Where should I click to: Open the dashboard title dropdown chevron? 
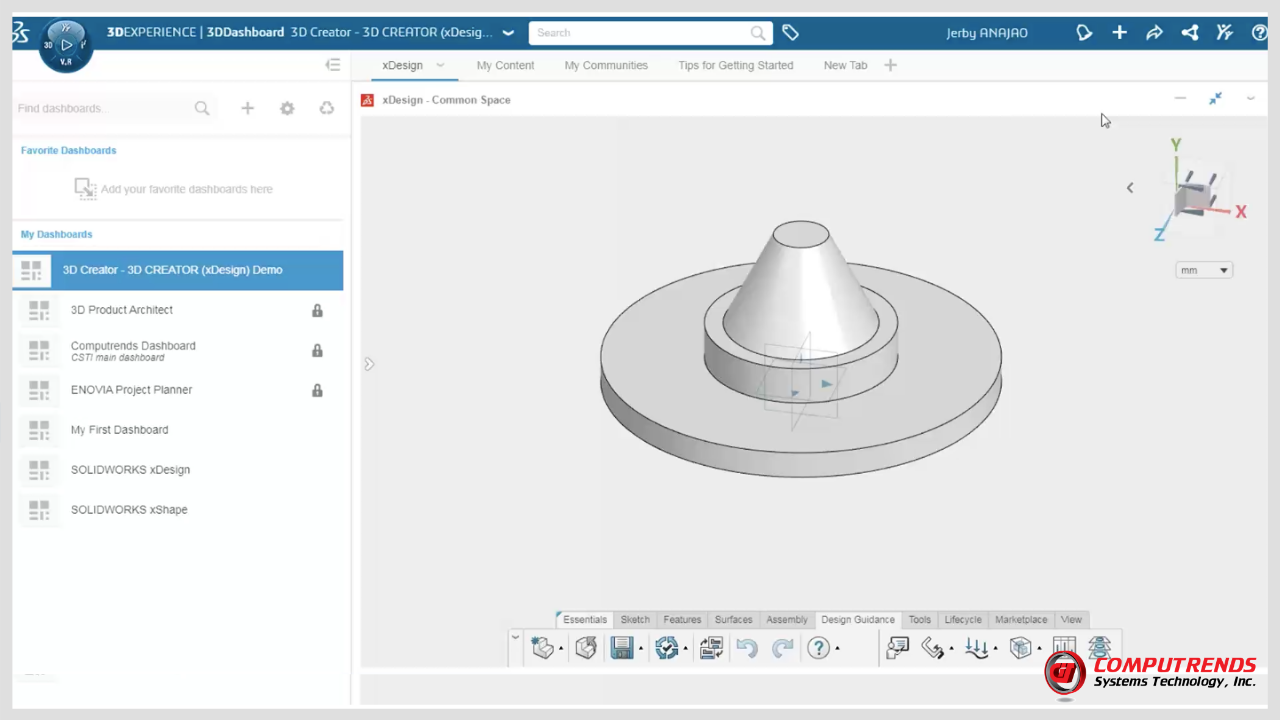click(x=508, y=33)
